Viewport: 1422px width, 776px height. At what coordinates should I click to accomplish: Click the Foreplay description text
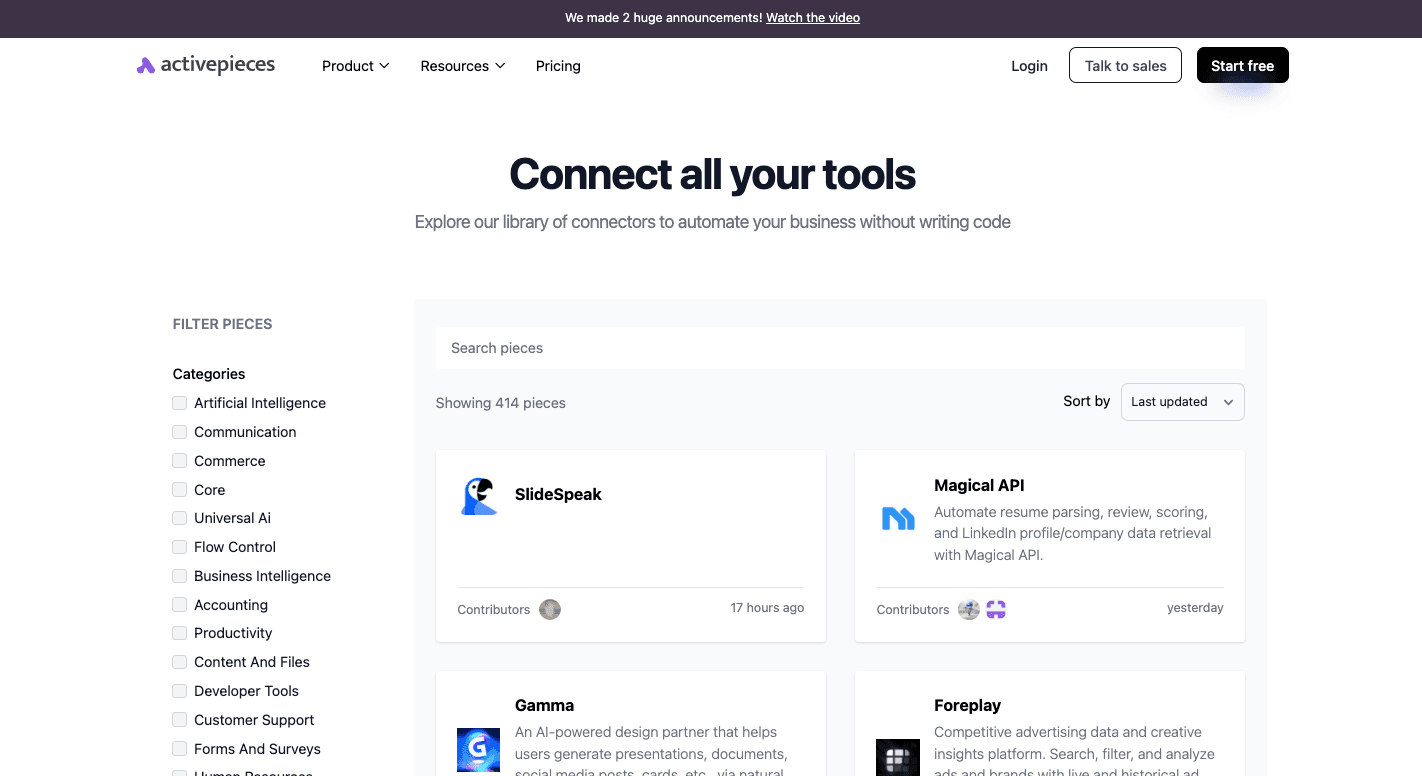point(1074,750)
